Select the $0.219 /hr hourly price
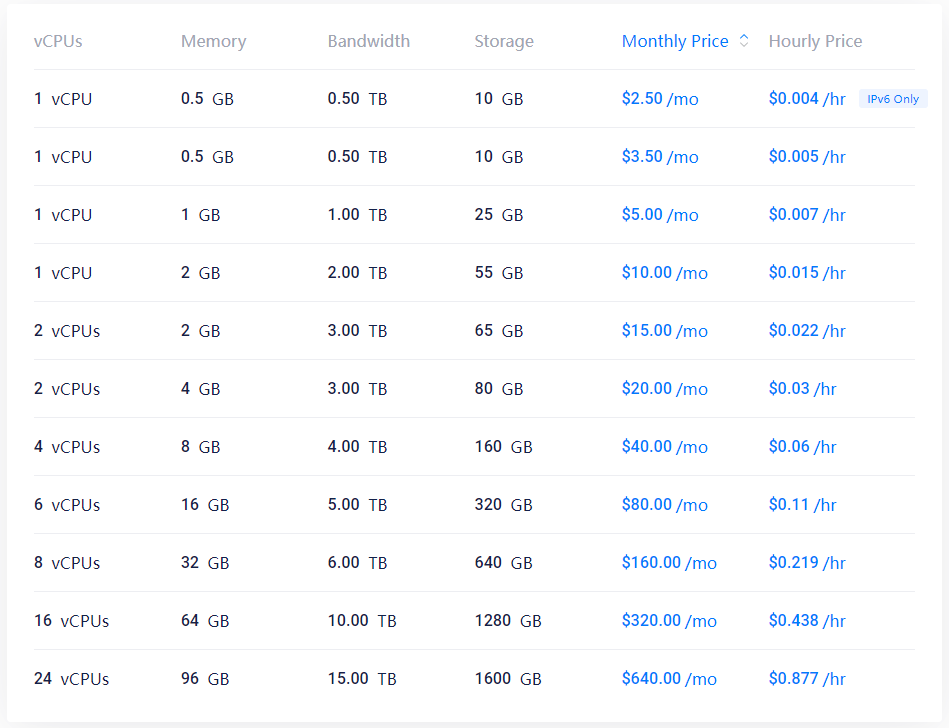The height and width of the screenshot is (728, 949). pos(807,563)
